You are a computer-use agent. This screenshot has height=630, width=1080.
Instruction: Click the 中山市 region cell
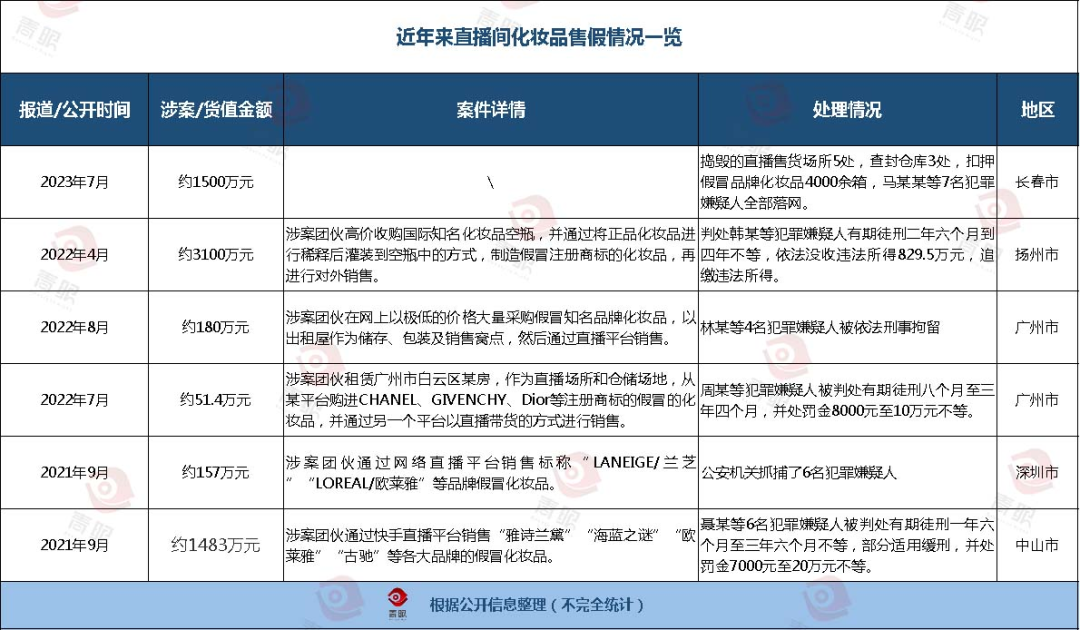pyautogui.click(x=1038, y=545)
